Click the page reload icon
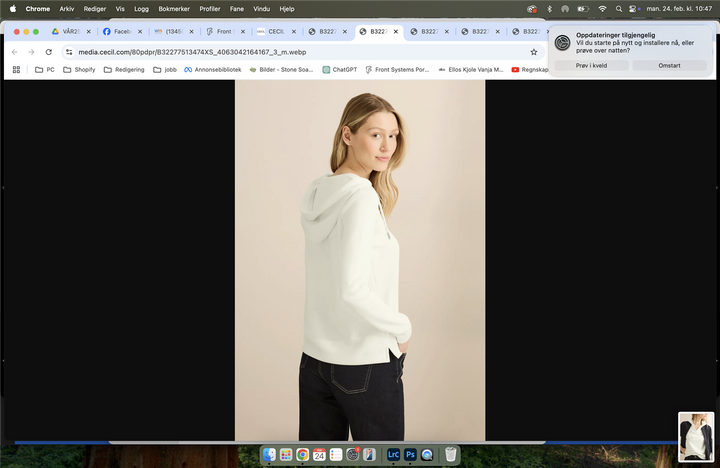The height and width of the screenshot is (468, 720). tap(48, 52)
